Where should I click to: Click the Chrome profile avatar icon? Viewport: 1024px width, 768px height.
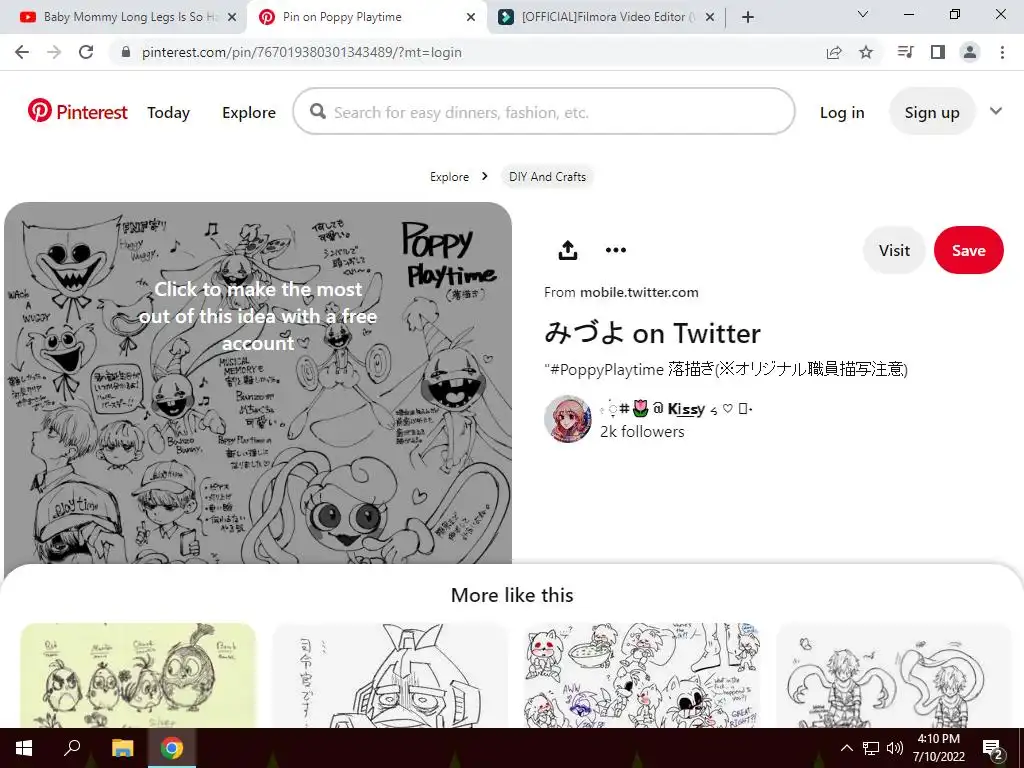pyautogui.click(x=970, y=52)
